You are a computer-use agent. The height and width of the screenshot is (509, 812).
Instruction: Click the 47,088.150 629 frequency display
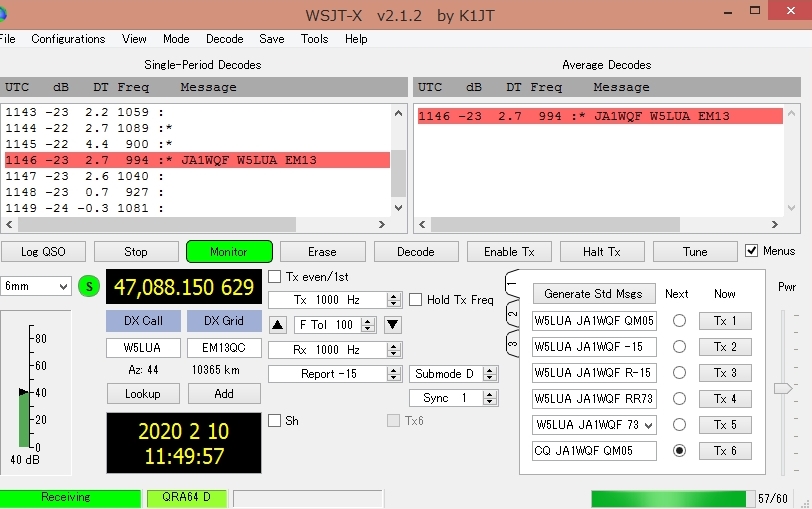point(184,286)
